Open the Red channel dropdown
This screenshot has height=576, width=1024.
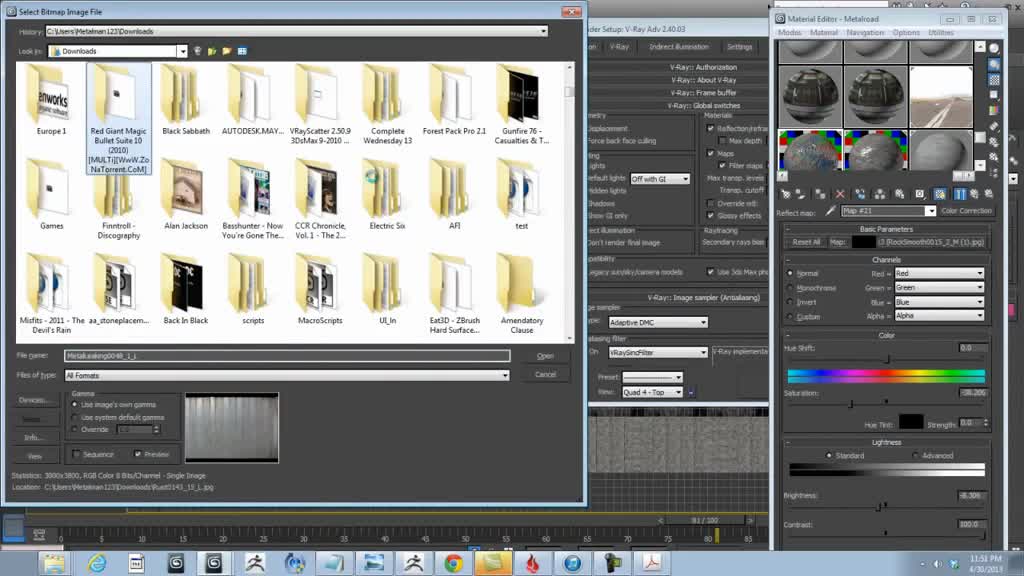(979, 274)
